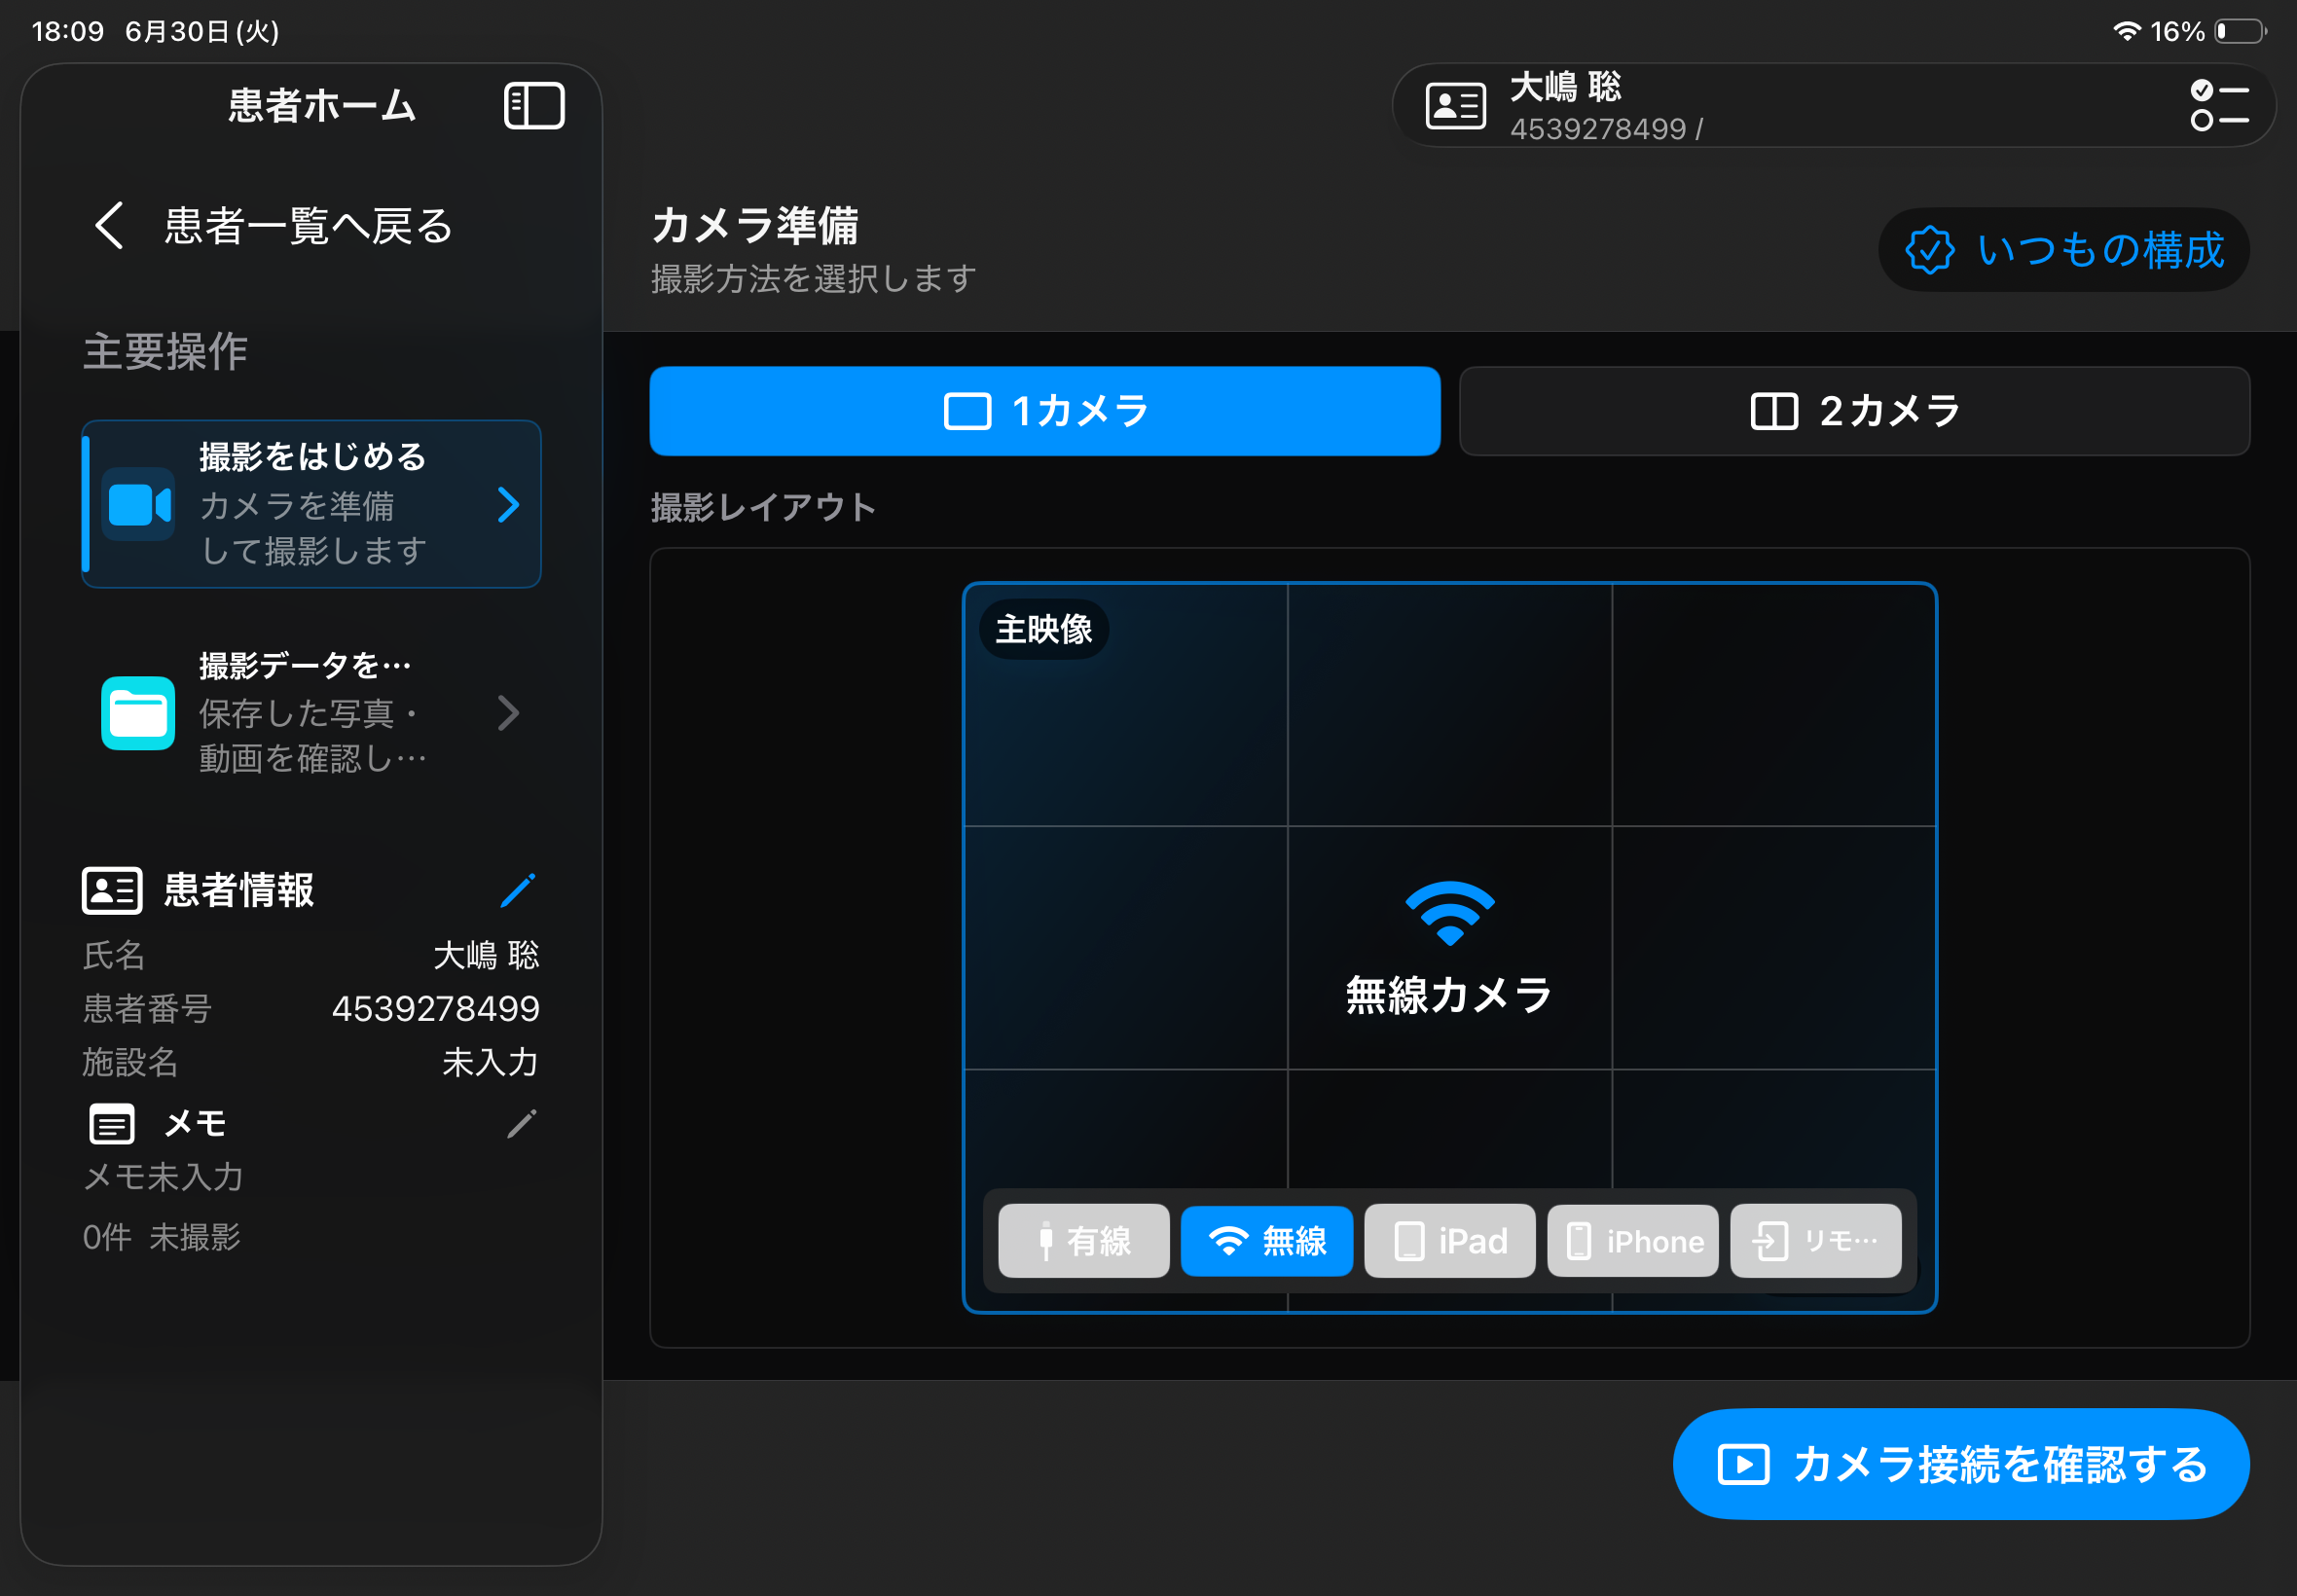Open the 撮影データを… item
2297x1596 pixels.
coord(312,712)
